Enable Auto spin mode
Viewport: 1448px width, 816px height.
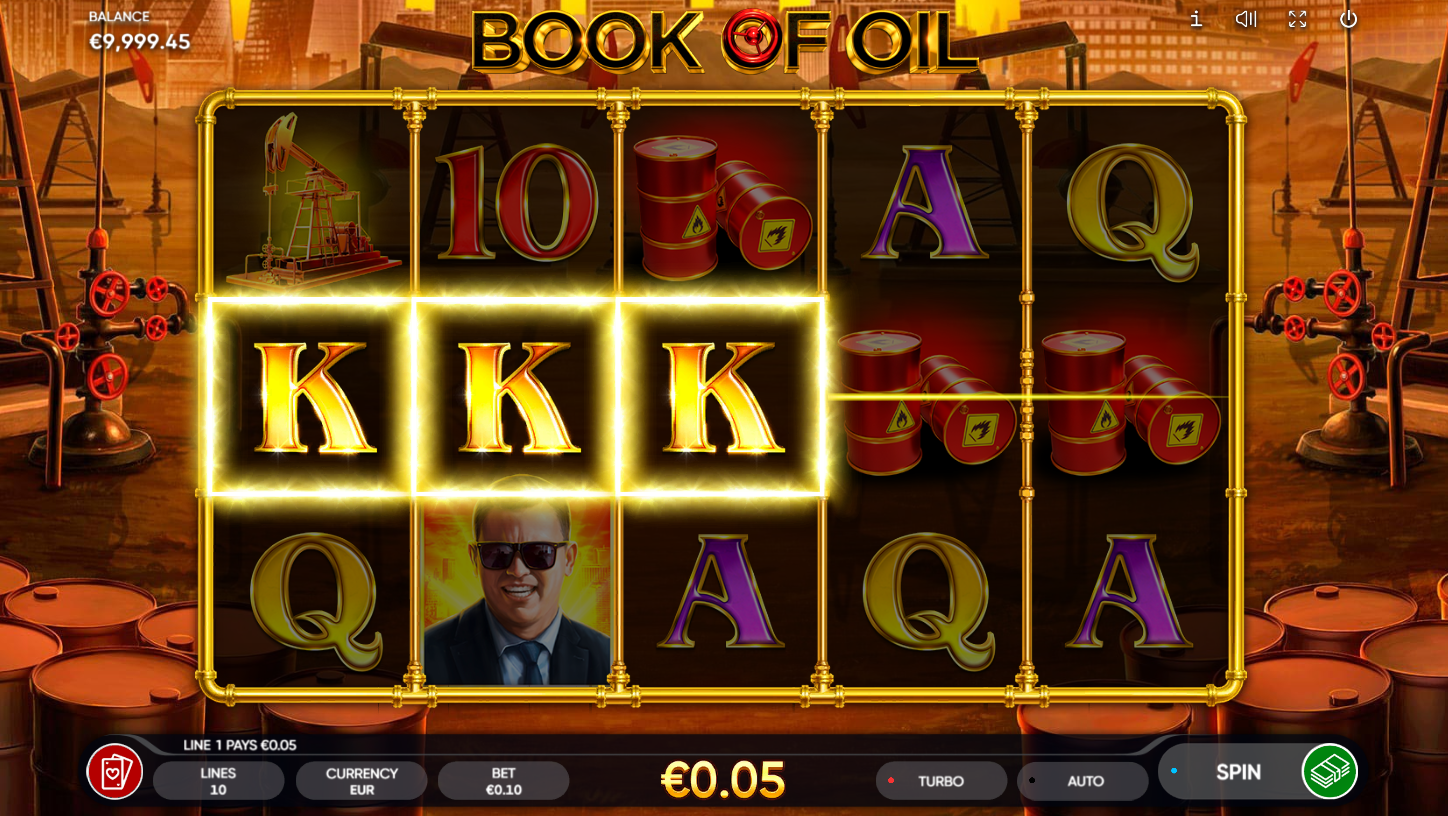coord(1083,781)
